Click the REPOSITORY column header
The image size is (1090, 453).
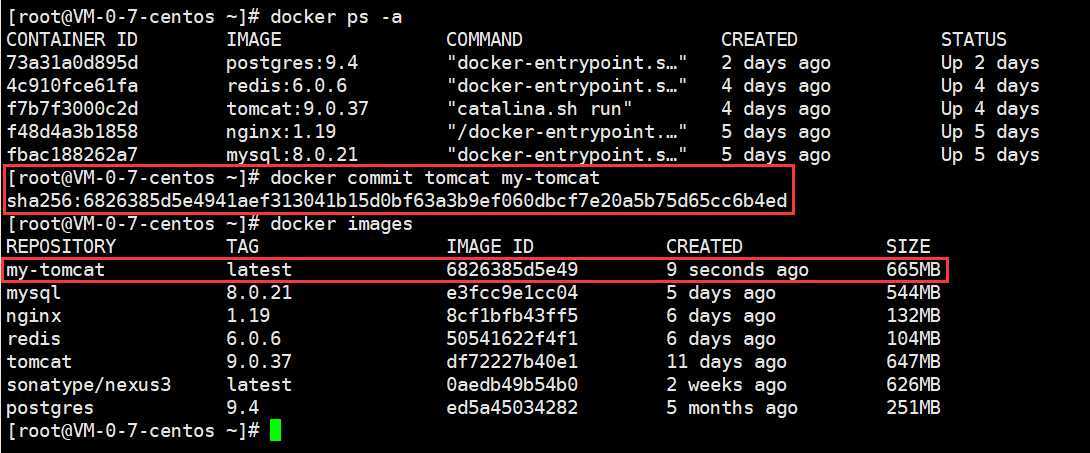[x=61, y=246]
